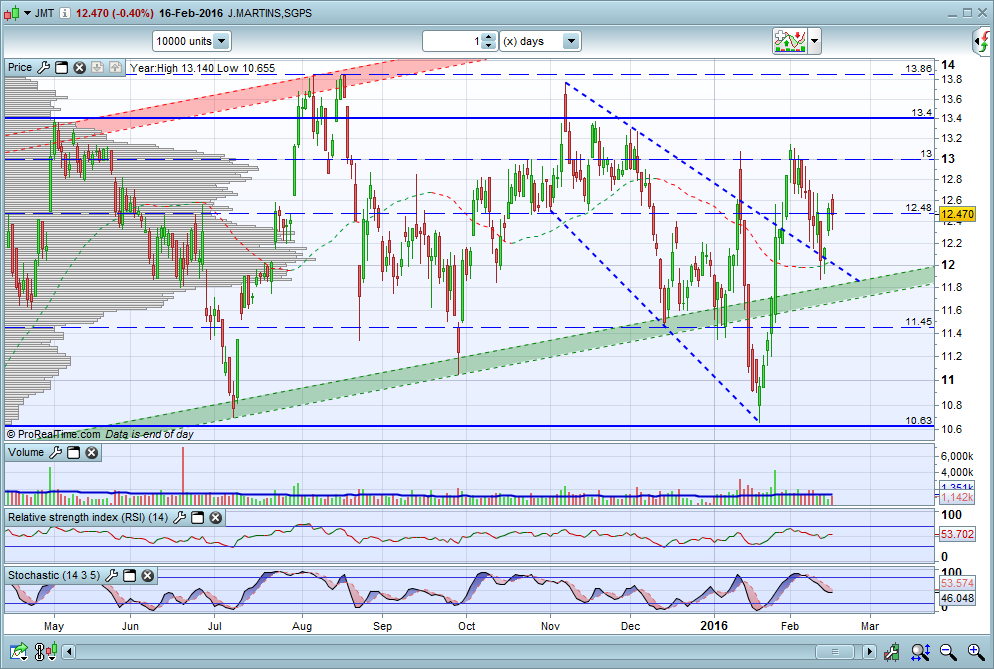
Task: Zoom in with the plus magnifier
Action: [x=976, y=651]
